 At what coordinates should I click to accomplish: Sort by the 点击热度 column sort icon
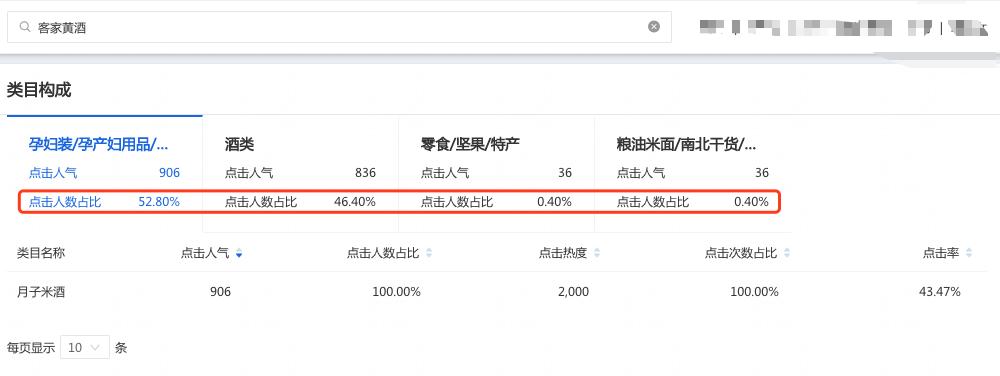coord(597,254)
